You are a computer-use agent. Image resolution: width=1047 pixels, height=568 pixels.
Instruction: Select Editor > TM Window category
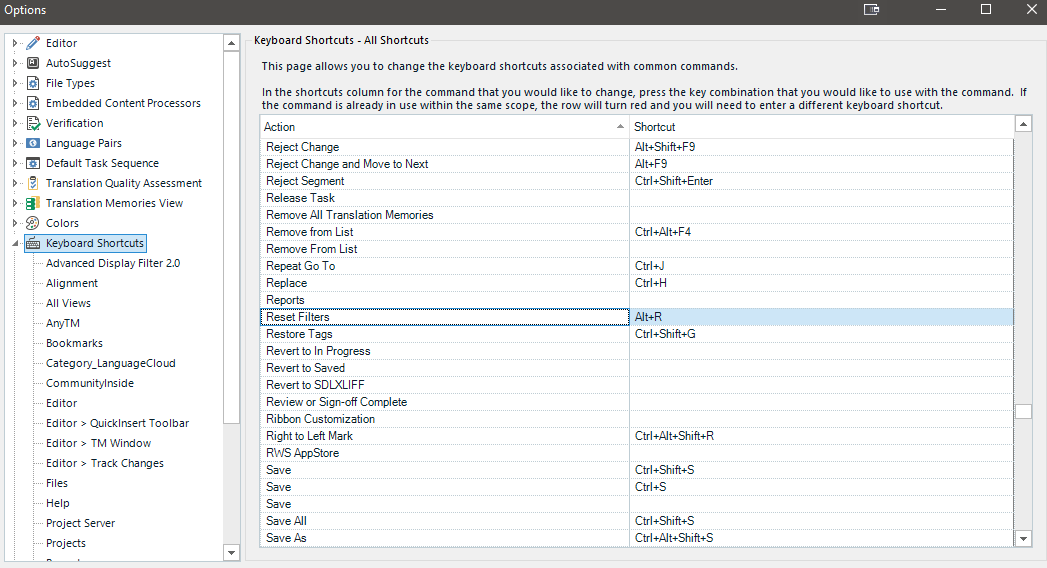tap(98, 443)
